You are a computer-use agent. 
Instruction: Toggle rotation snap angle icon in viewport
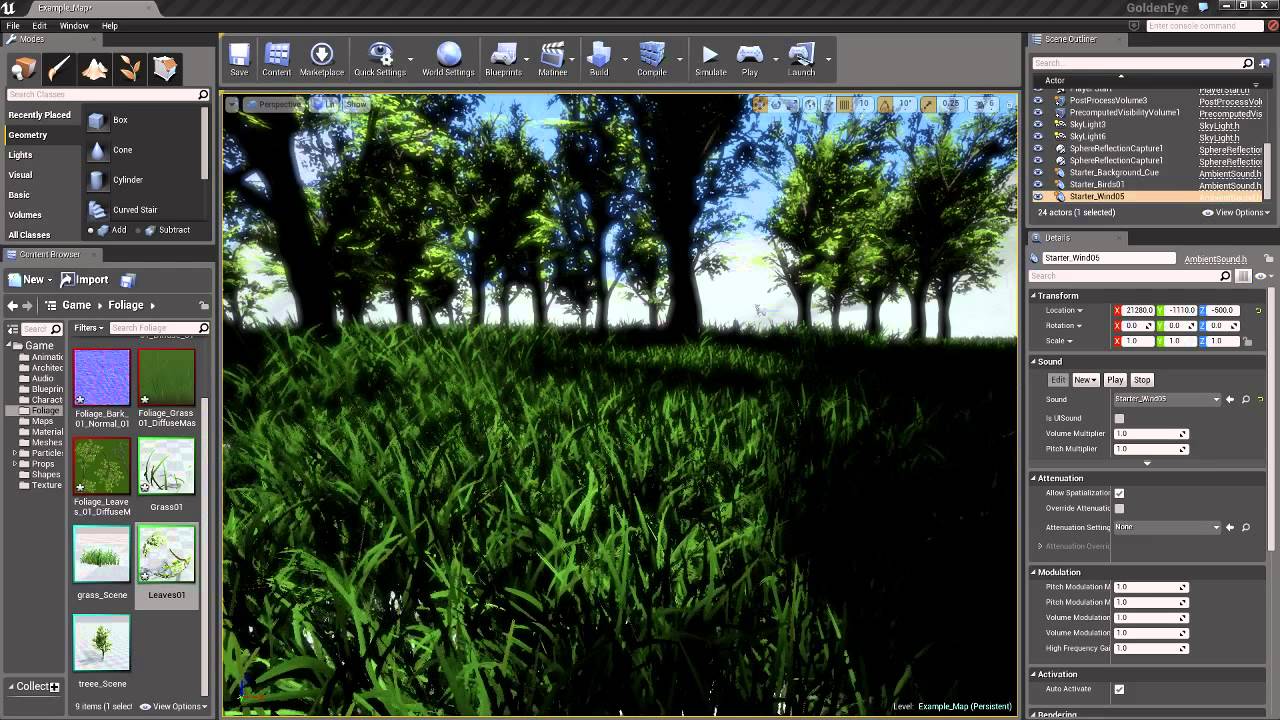885,105
